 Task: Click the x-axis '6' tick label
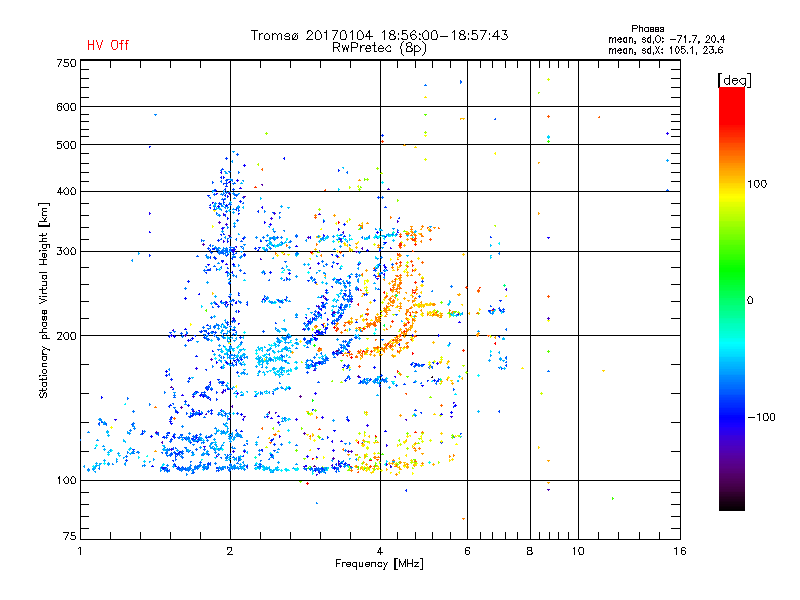point(467,551)
